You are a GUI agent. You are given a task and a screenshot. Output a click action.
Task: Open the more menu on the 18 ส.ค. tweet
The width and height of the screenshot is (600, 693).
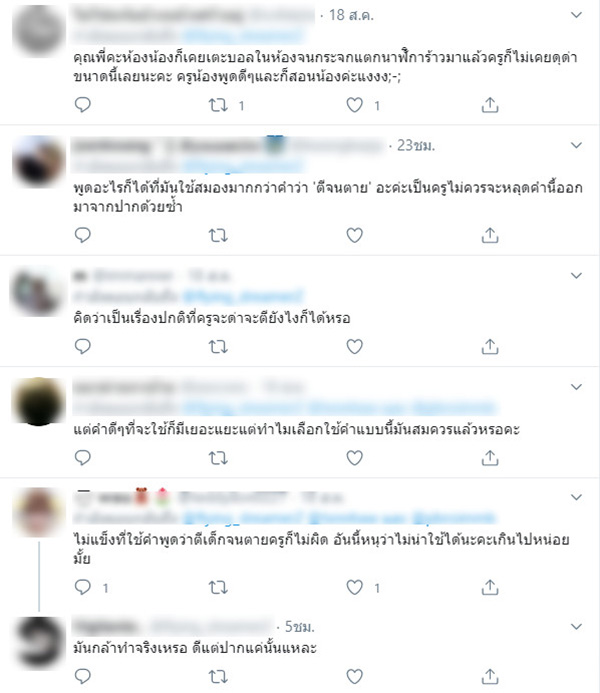coord(576,15)
